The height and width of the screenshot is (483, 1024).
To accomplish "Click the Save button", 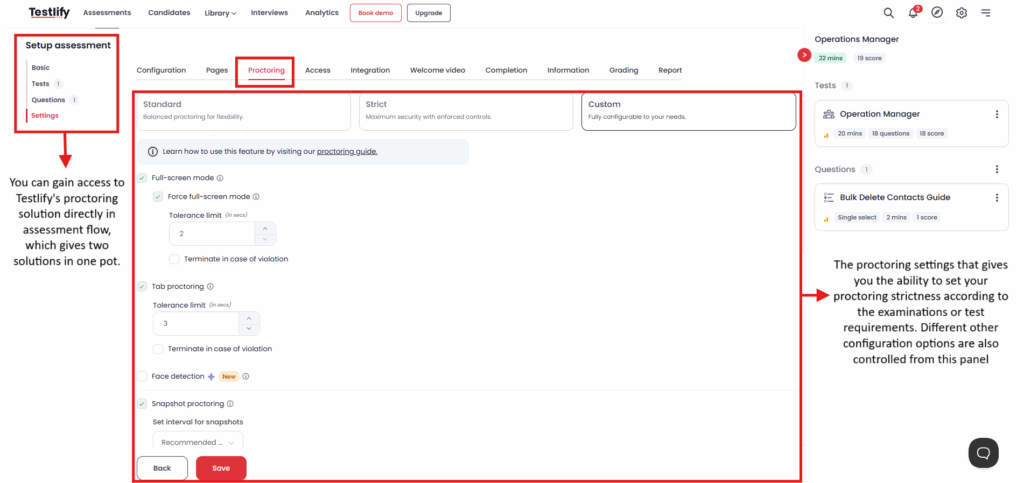I will click(221, 468).
